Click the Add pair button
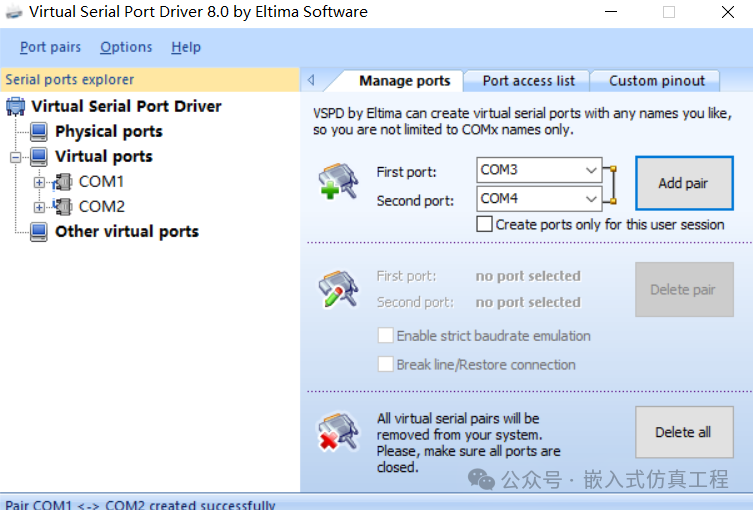Screen dimensions: 753x510 [684, 183]
